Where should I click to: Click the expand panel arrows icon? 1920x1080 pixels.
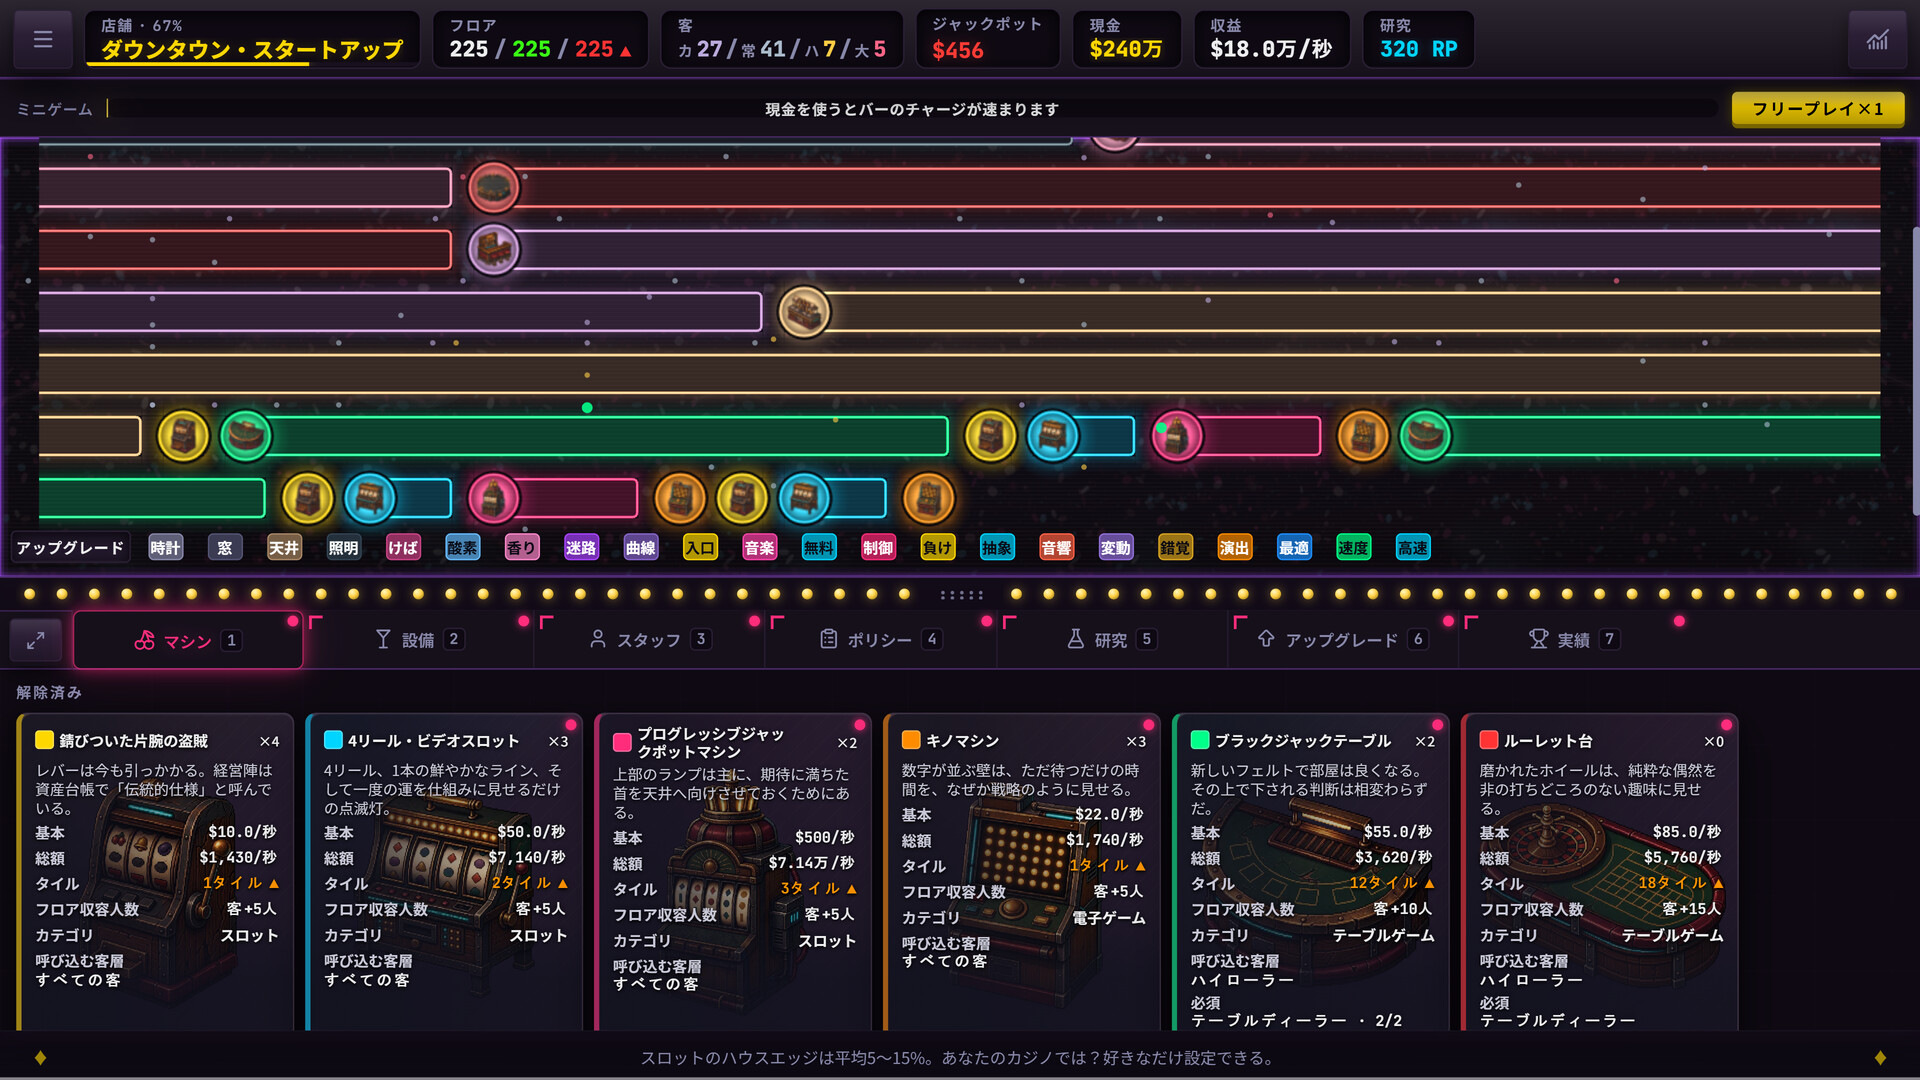pyautogui.click(x=36, y=640)
